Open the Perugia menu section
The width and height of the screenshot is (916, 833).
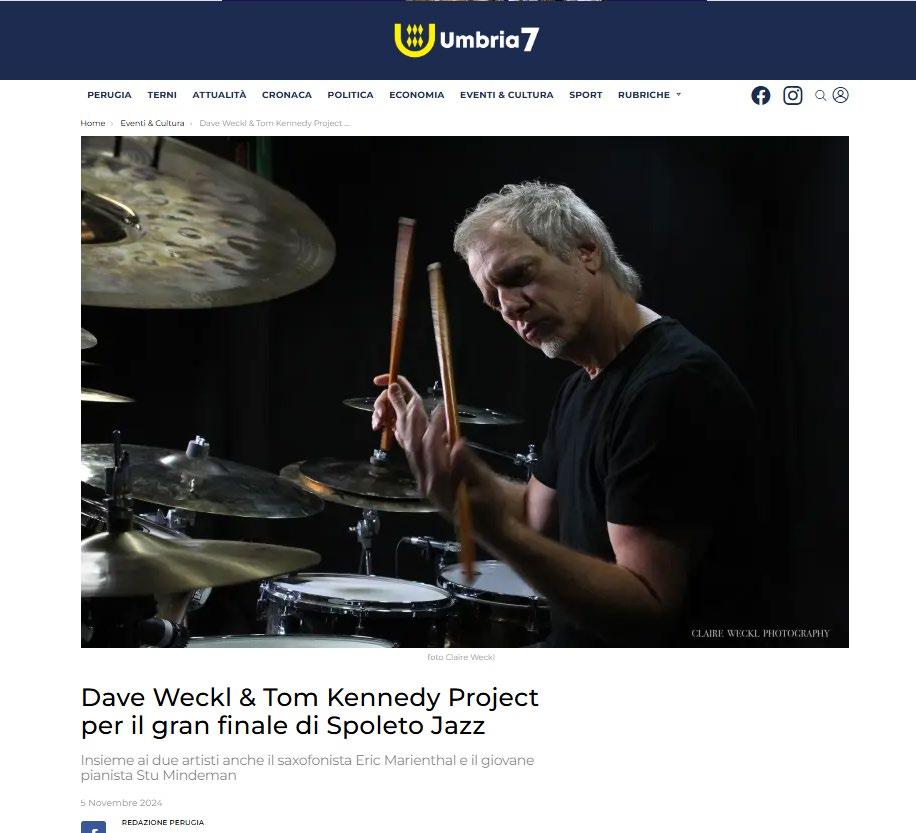point(109,95)
